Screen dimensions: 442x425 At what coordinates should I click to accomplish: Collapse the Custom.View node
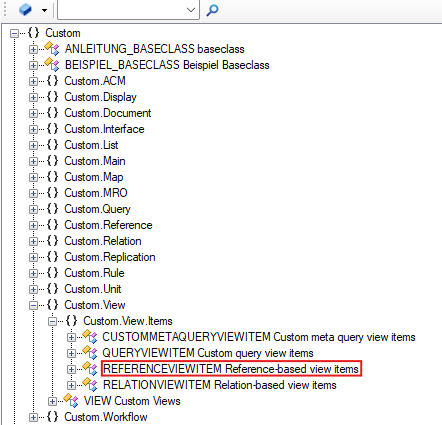coord(33,305)
